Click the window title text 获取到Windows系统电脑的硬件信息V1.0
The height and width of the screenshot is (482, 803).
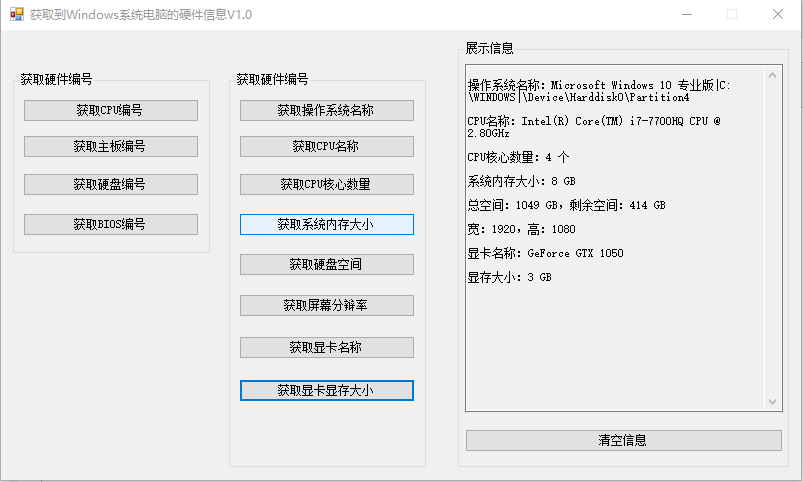pos(141,14)
